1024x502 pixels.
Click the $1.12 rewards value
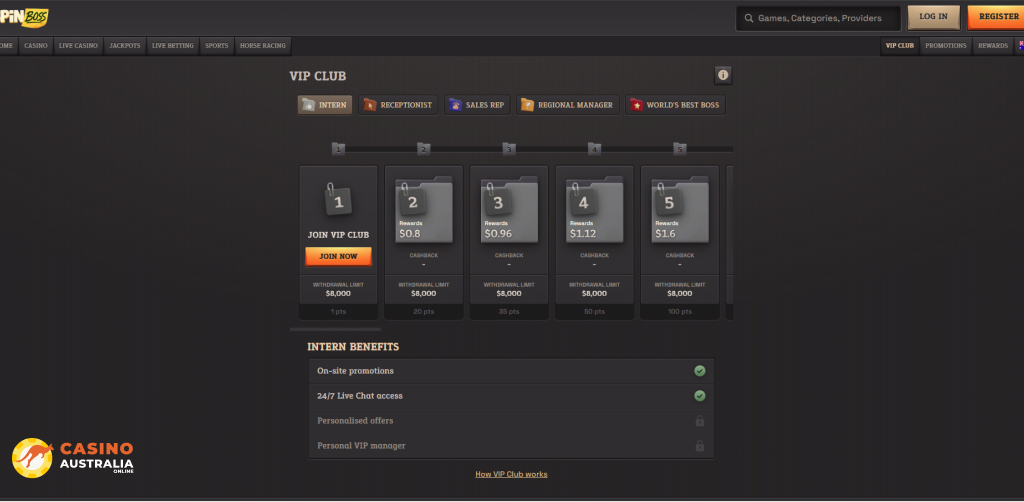(x=583, y=234)
